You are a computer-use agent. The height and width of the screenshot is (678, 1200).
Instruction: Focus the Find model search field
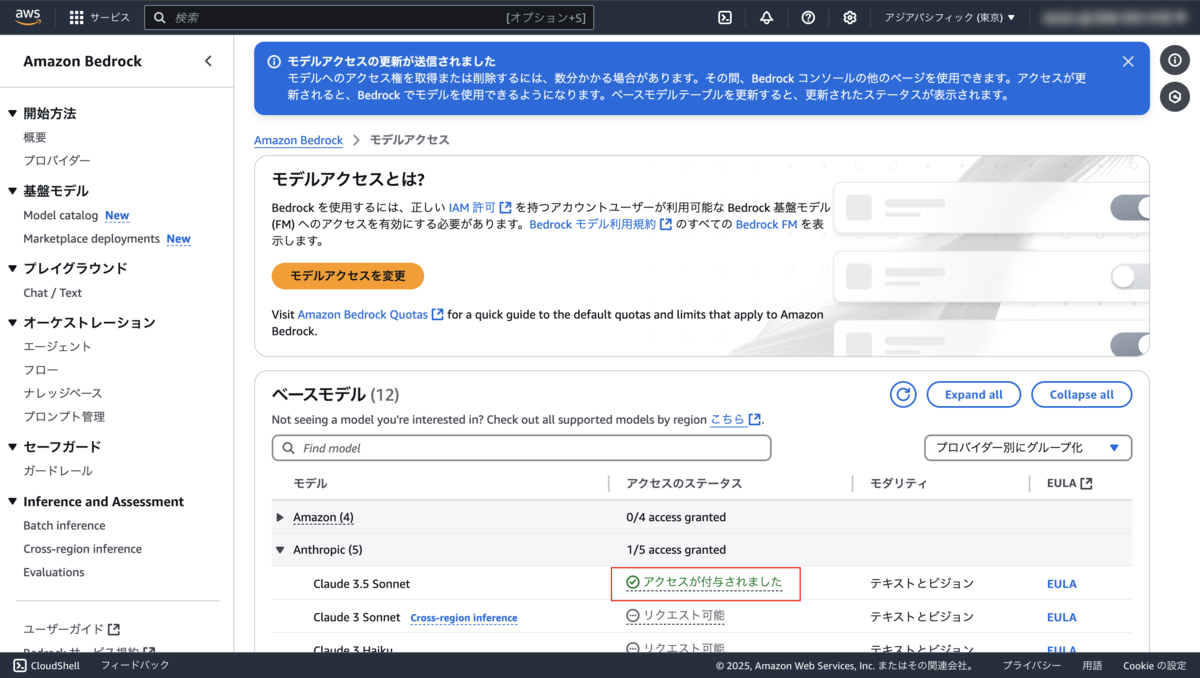coord(521,448)
